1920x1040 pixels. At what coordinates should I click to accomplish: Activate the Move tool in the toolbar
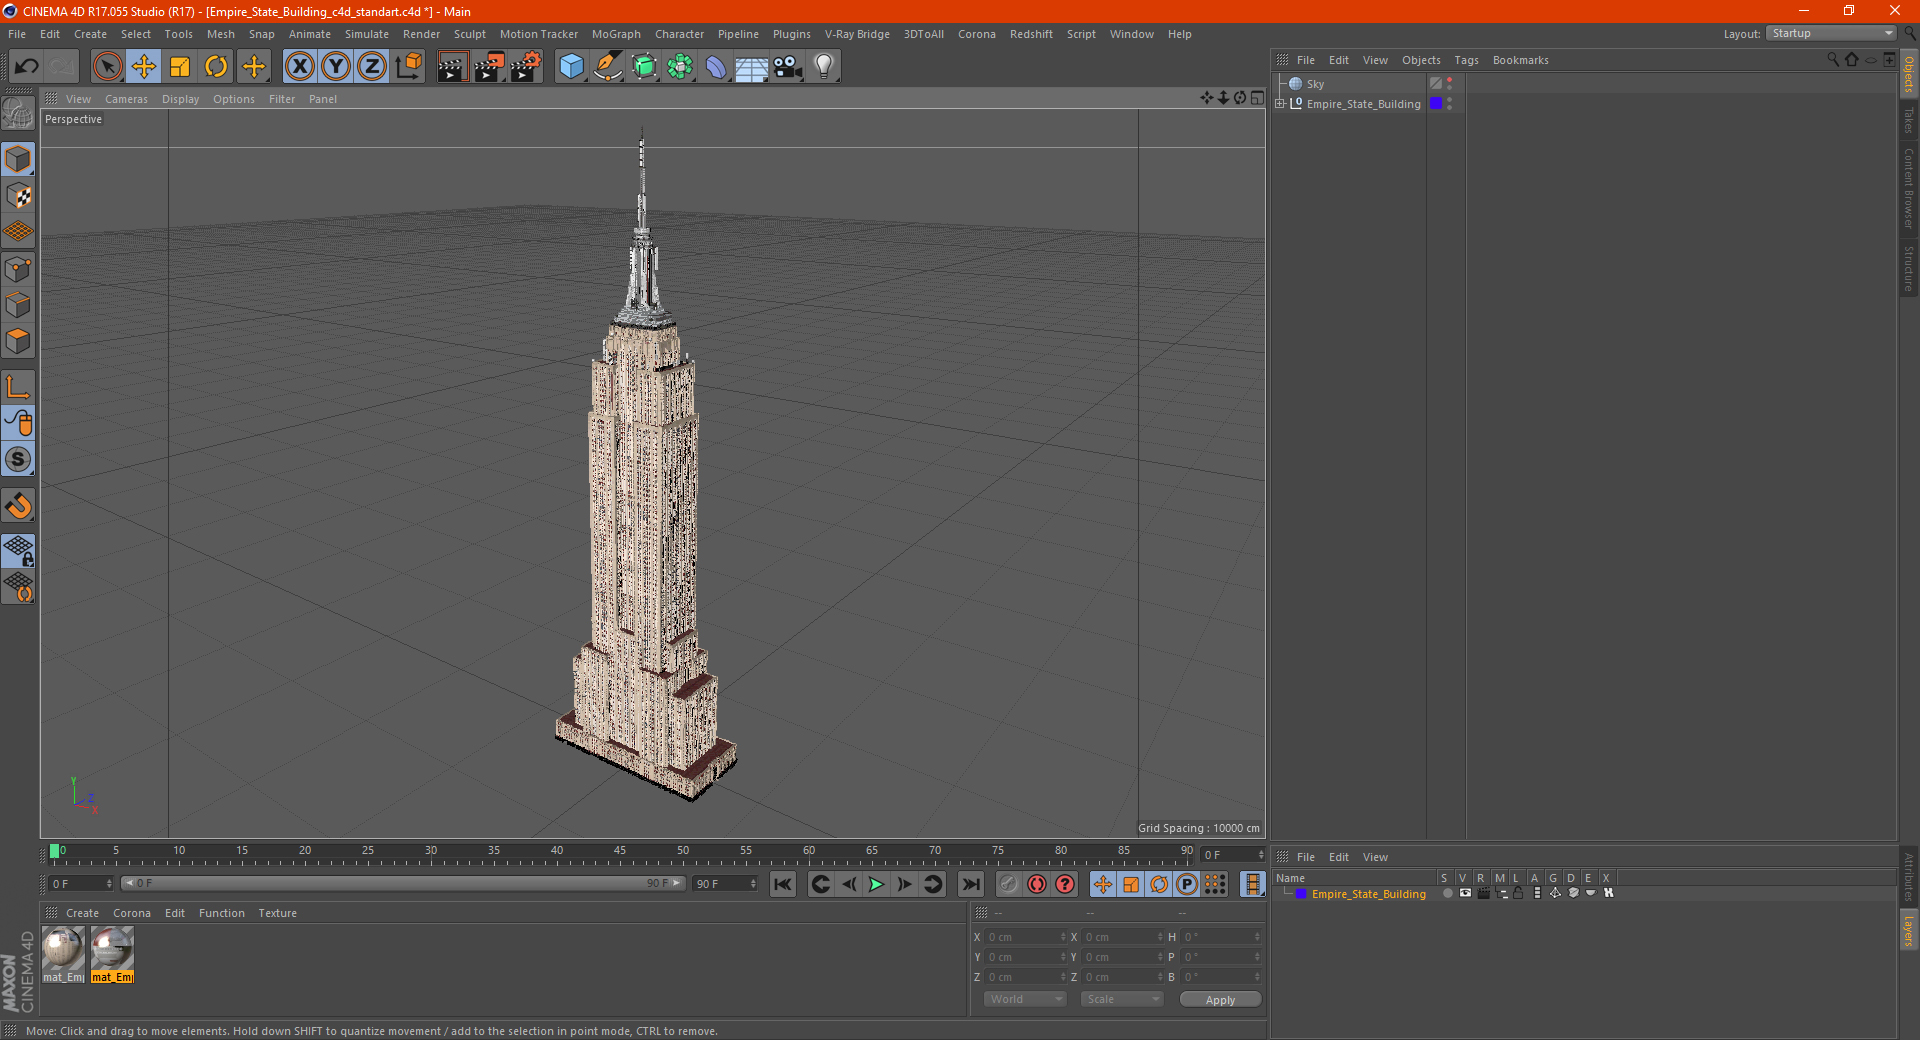(144, 67)
